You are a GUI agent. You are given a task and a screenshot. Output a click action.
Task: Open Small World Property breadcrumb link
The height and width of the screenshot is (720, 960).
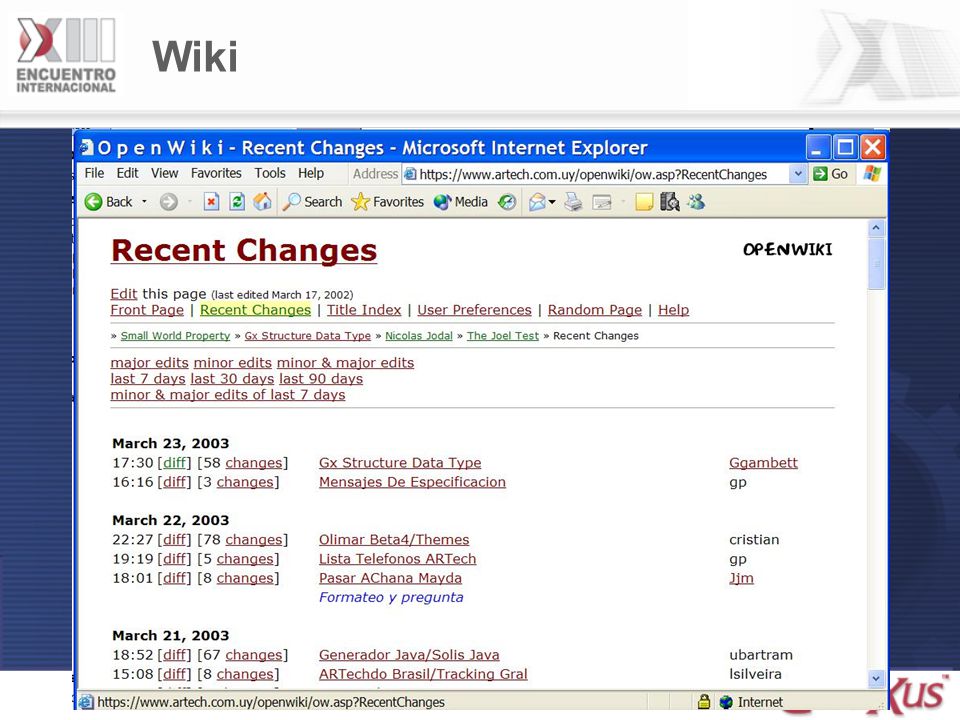click(175, 336)
